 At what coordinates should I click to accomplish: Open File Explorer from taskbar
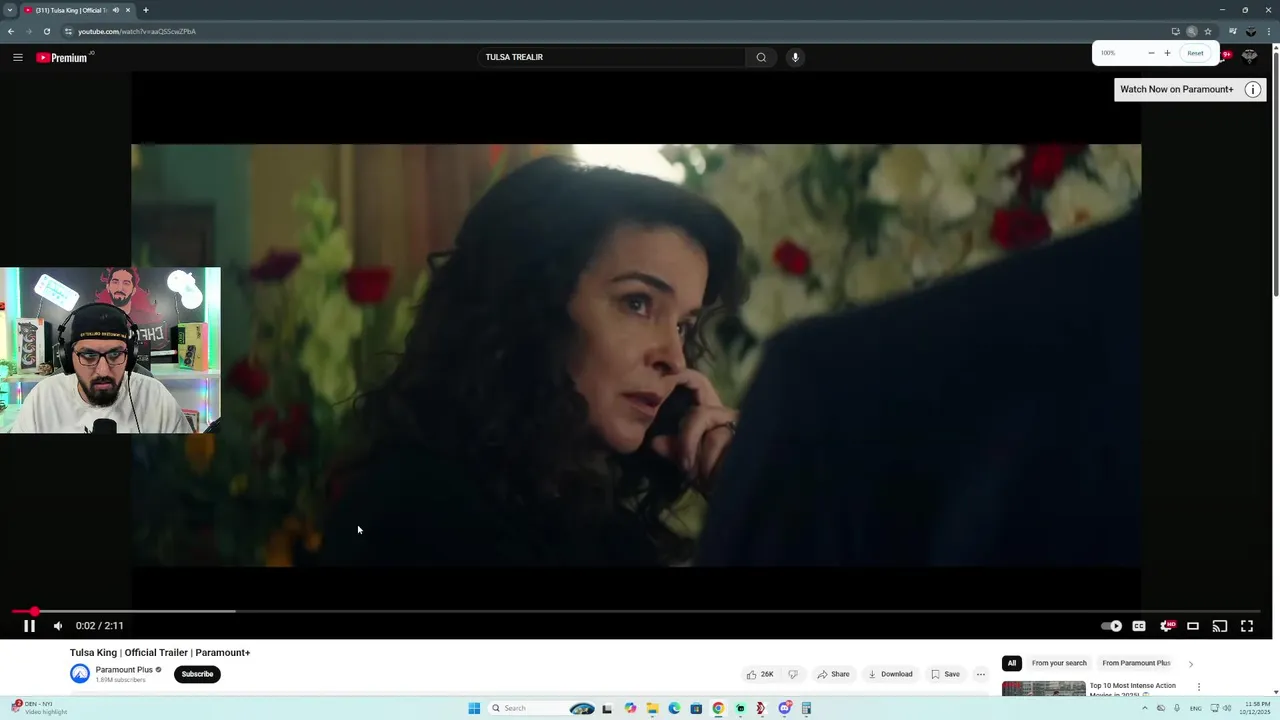(652, 708)
